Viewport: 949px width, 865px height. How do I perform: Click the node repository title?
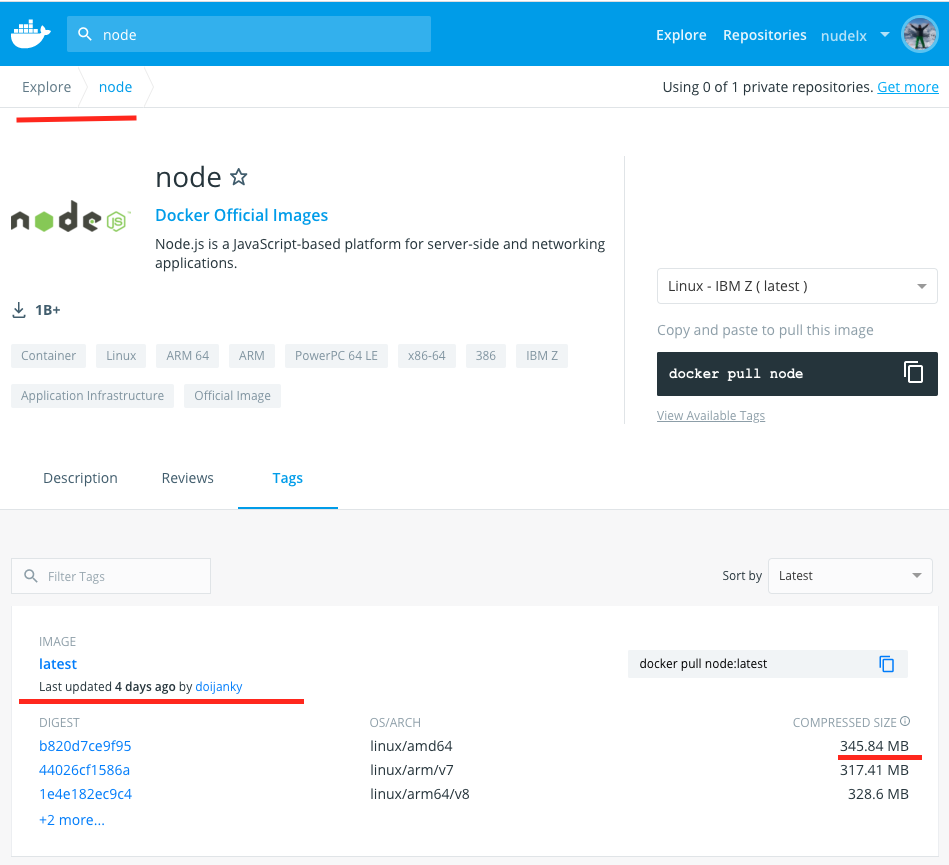tap(188, 177)
